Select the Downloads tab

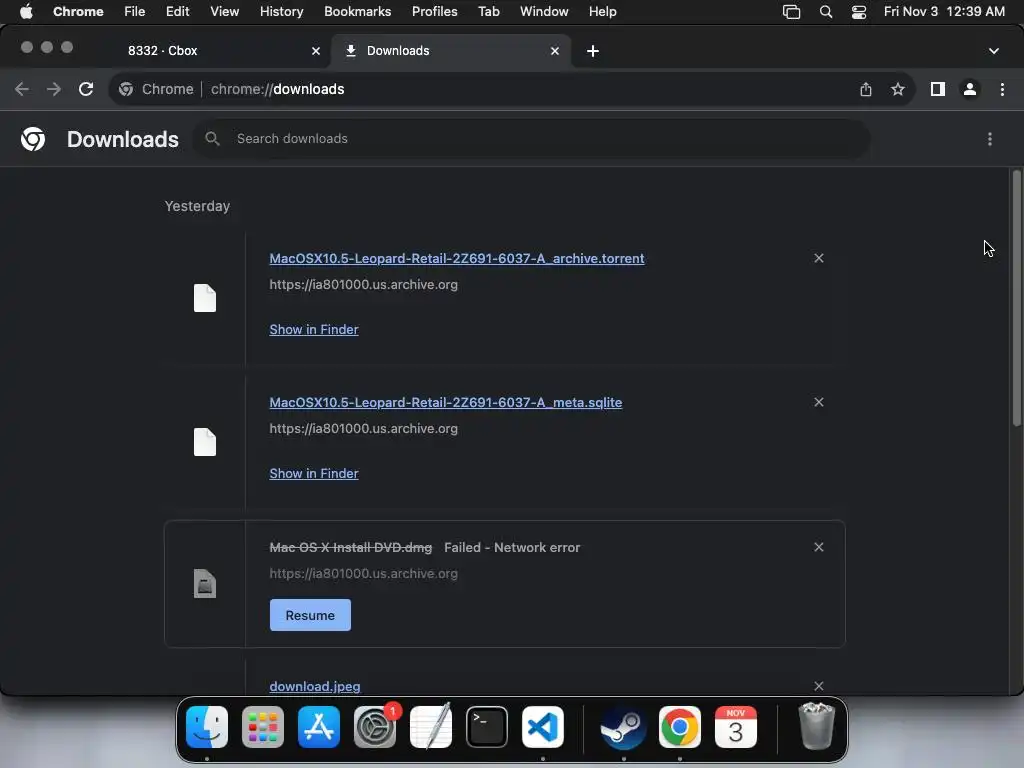coord(451,51)
